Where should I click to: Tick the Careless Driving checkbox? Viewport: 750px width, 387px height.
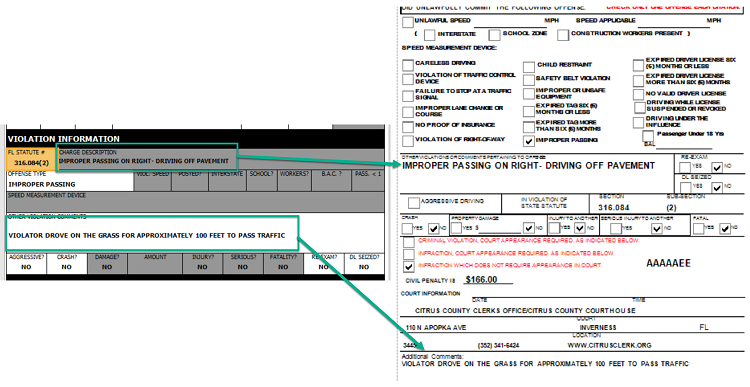(408, 65)
